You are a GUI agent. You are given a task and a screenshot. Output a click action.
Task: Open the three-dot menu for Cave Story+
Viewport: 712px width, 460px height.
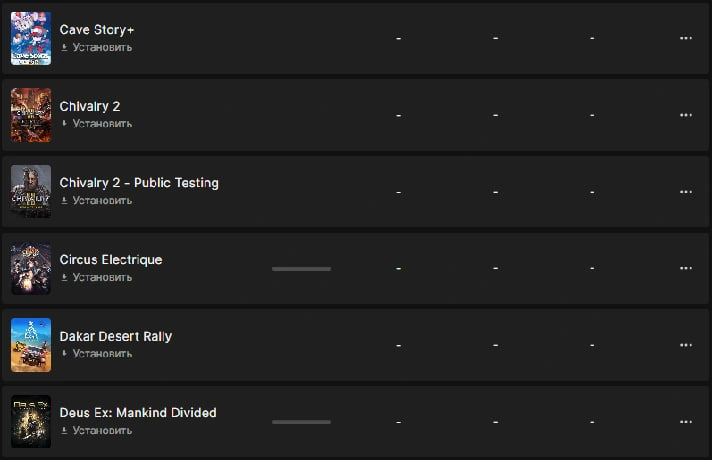(x=685, y=38)
